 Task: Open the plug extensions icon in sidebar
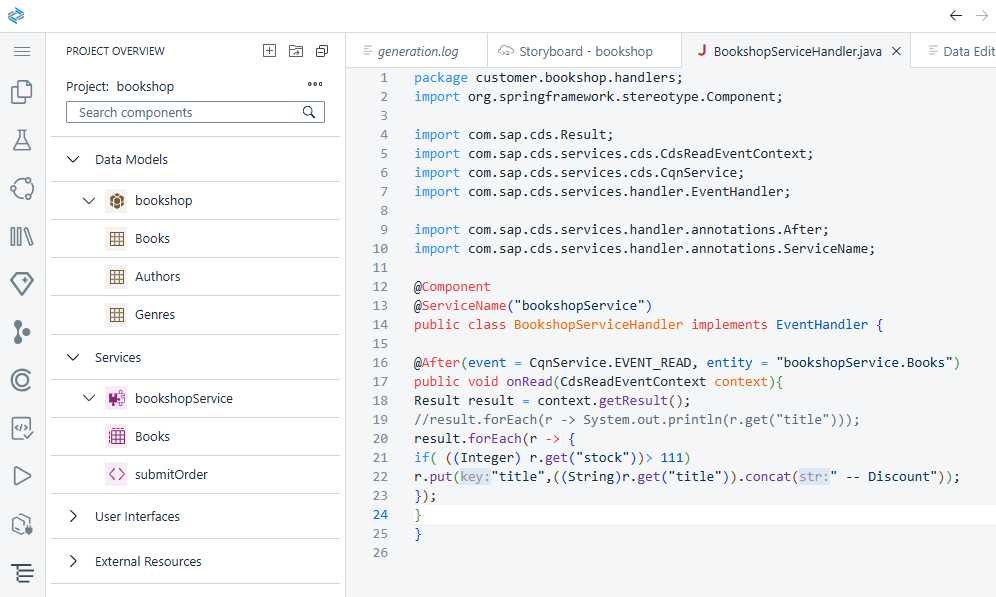pyautogui.click(x=22, y=525)
